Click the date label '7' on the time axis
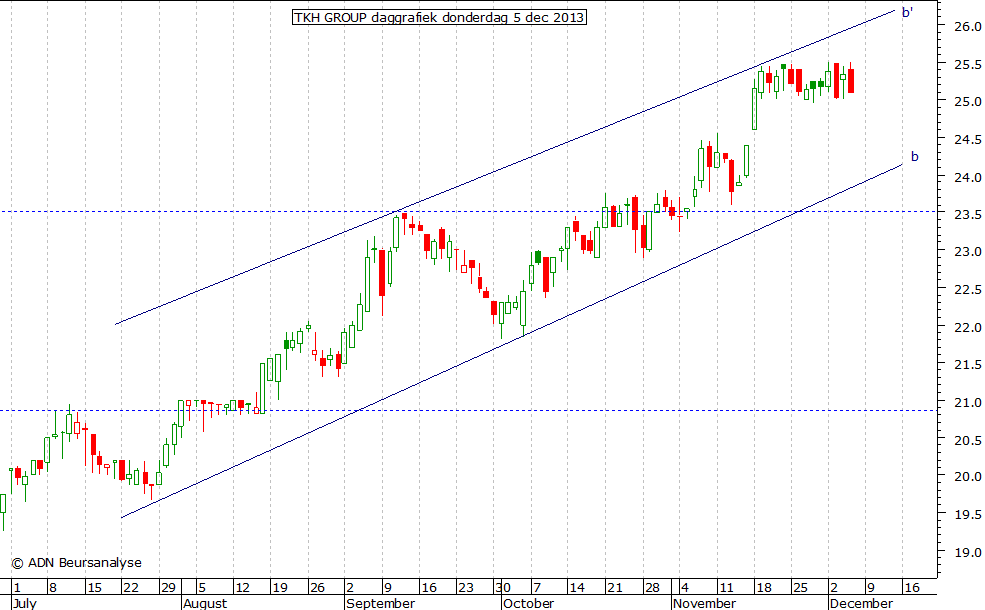Image resolution: width=985 pixels, height=610 pixels. pyautogui.click(x=536, y=588)
